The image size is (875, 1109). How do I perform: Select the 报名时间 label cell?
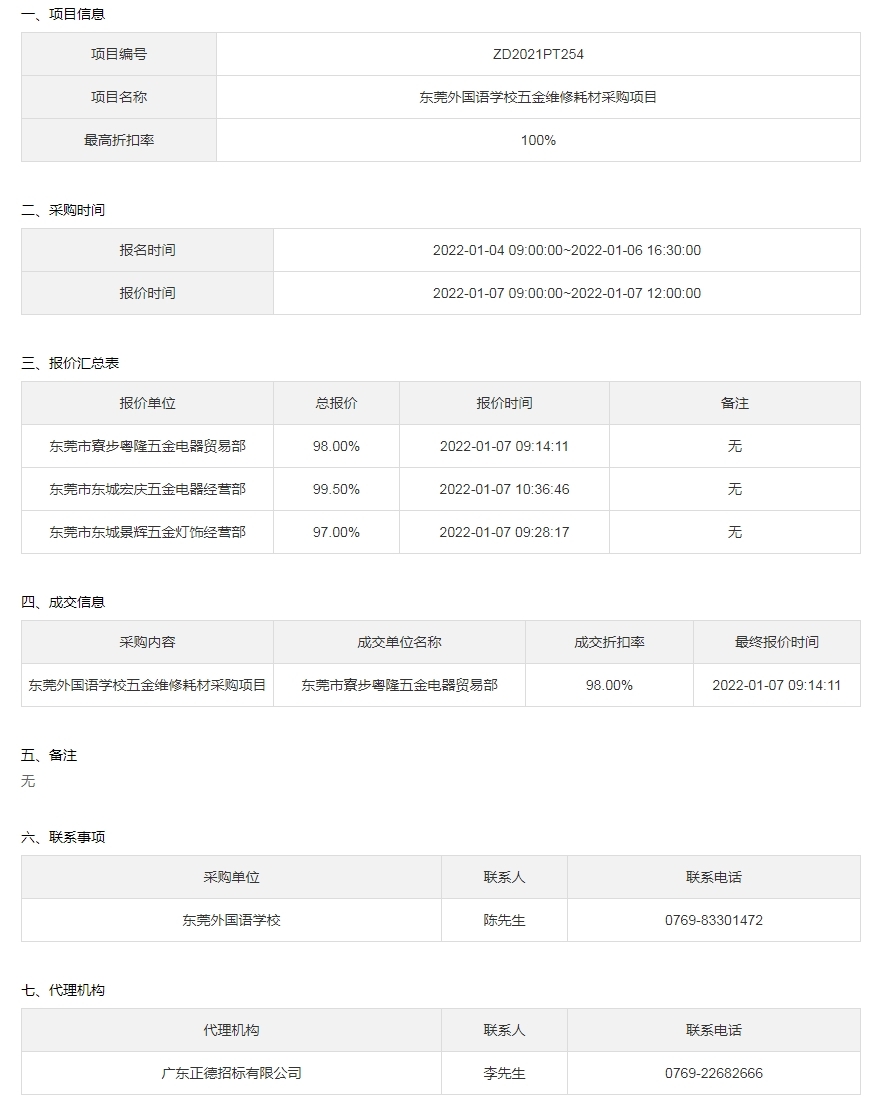click(147, 250)
